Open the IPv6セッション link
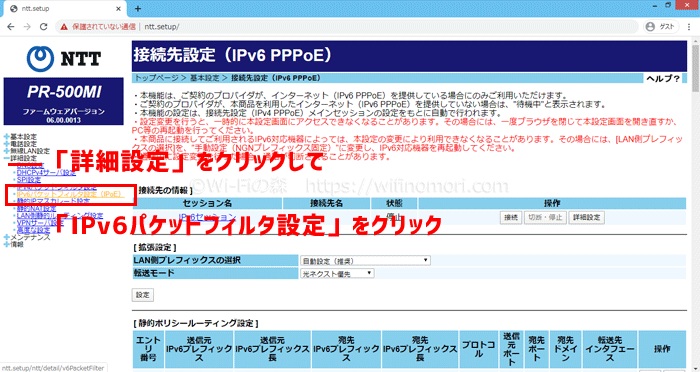 click(x=207, y=217)
